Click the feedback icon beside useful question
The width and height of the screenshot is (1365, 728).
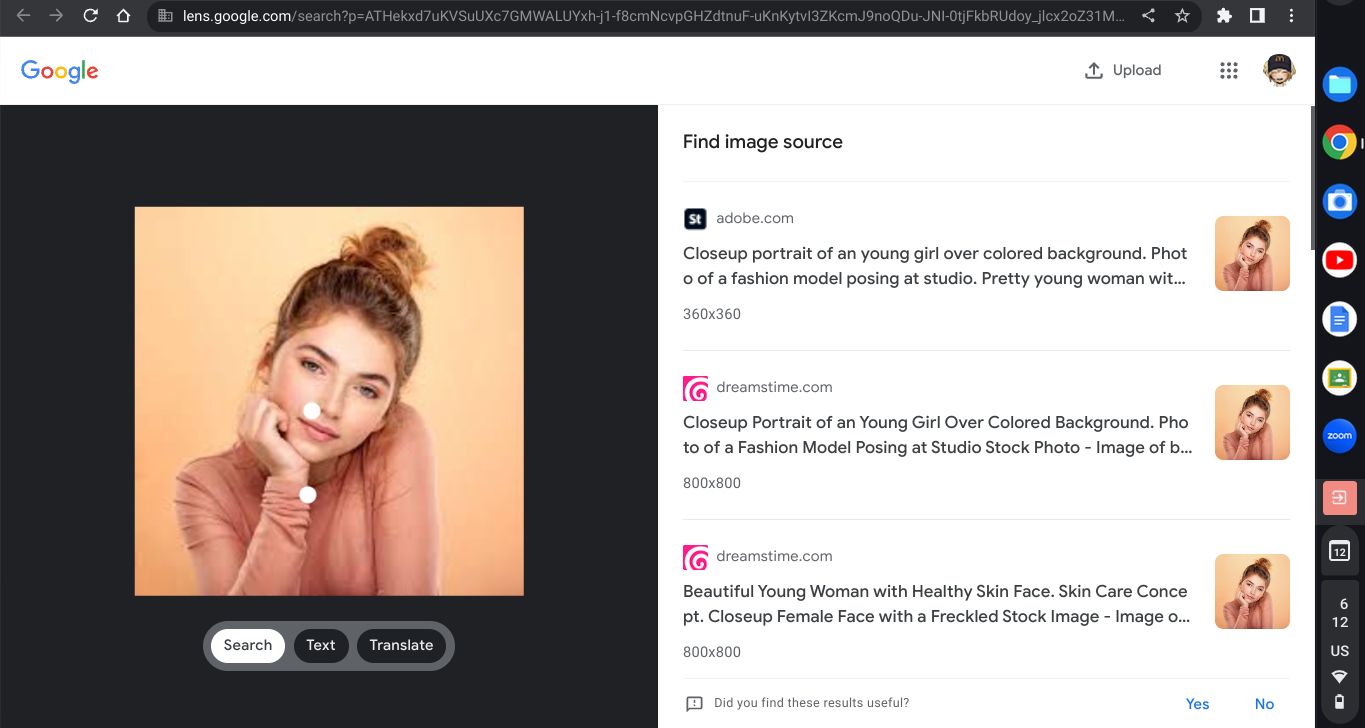[x=694, y=704]
